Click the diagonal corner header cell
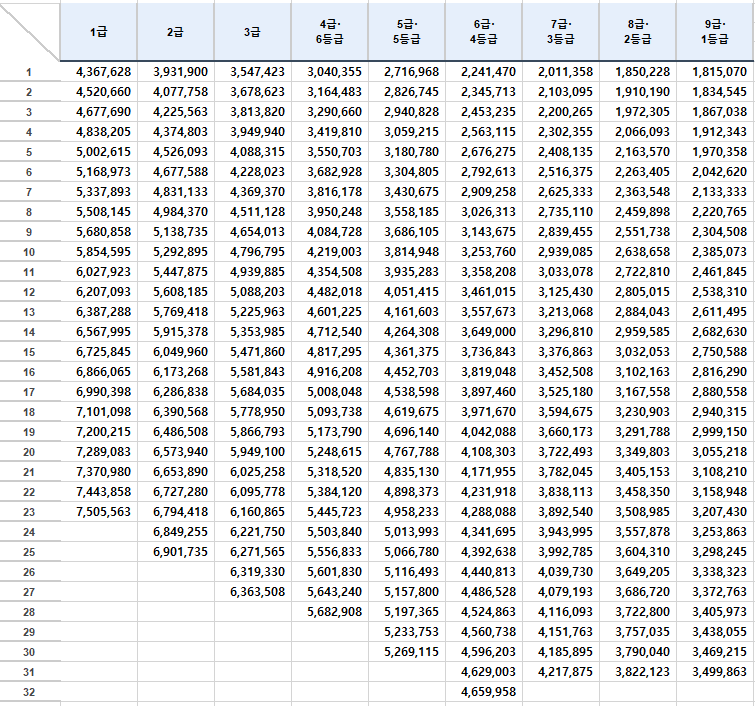The image size is (755, 706). [x=30, y=32]
